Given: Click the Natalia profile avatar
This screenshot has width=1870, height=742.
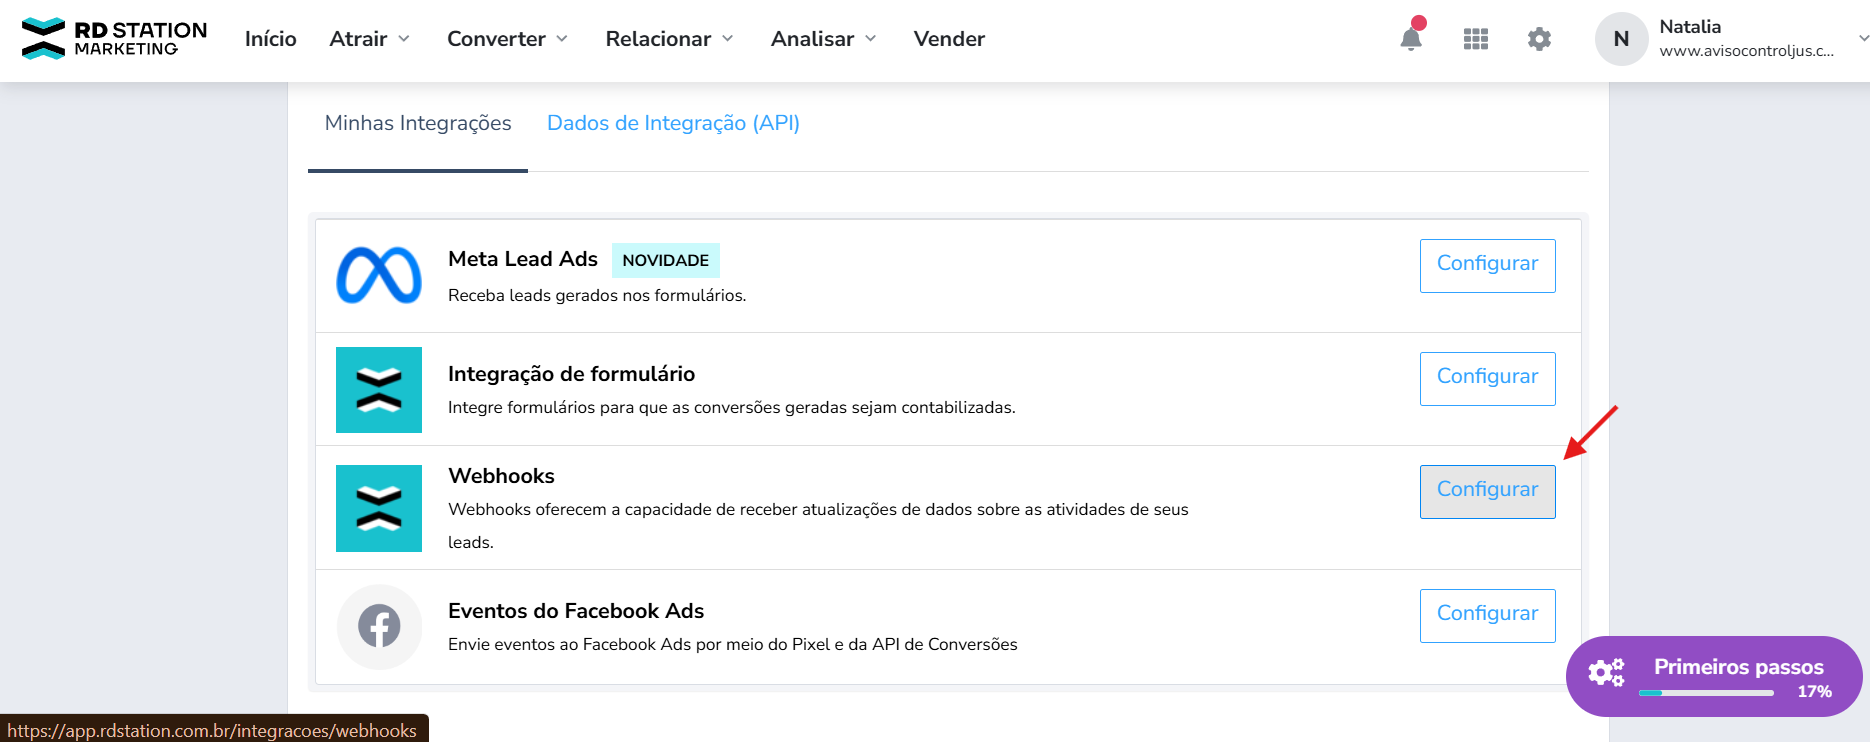Looking at the screenshot, I should [x=1621, y=39].
